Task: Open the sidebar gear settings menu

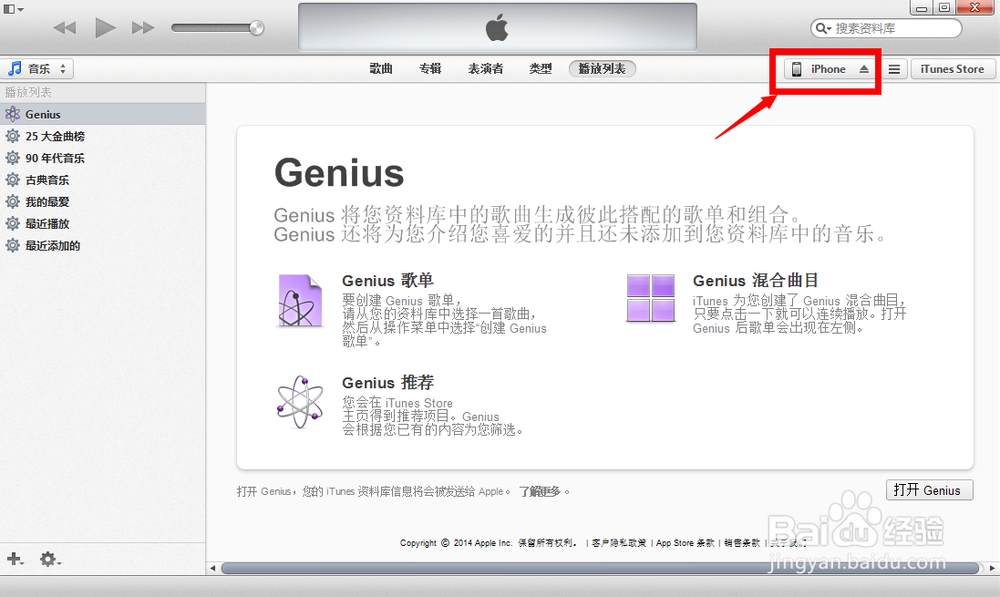Action: tap(50, 559)
